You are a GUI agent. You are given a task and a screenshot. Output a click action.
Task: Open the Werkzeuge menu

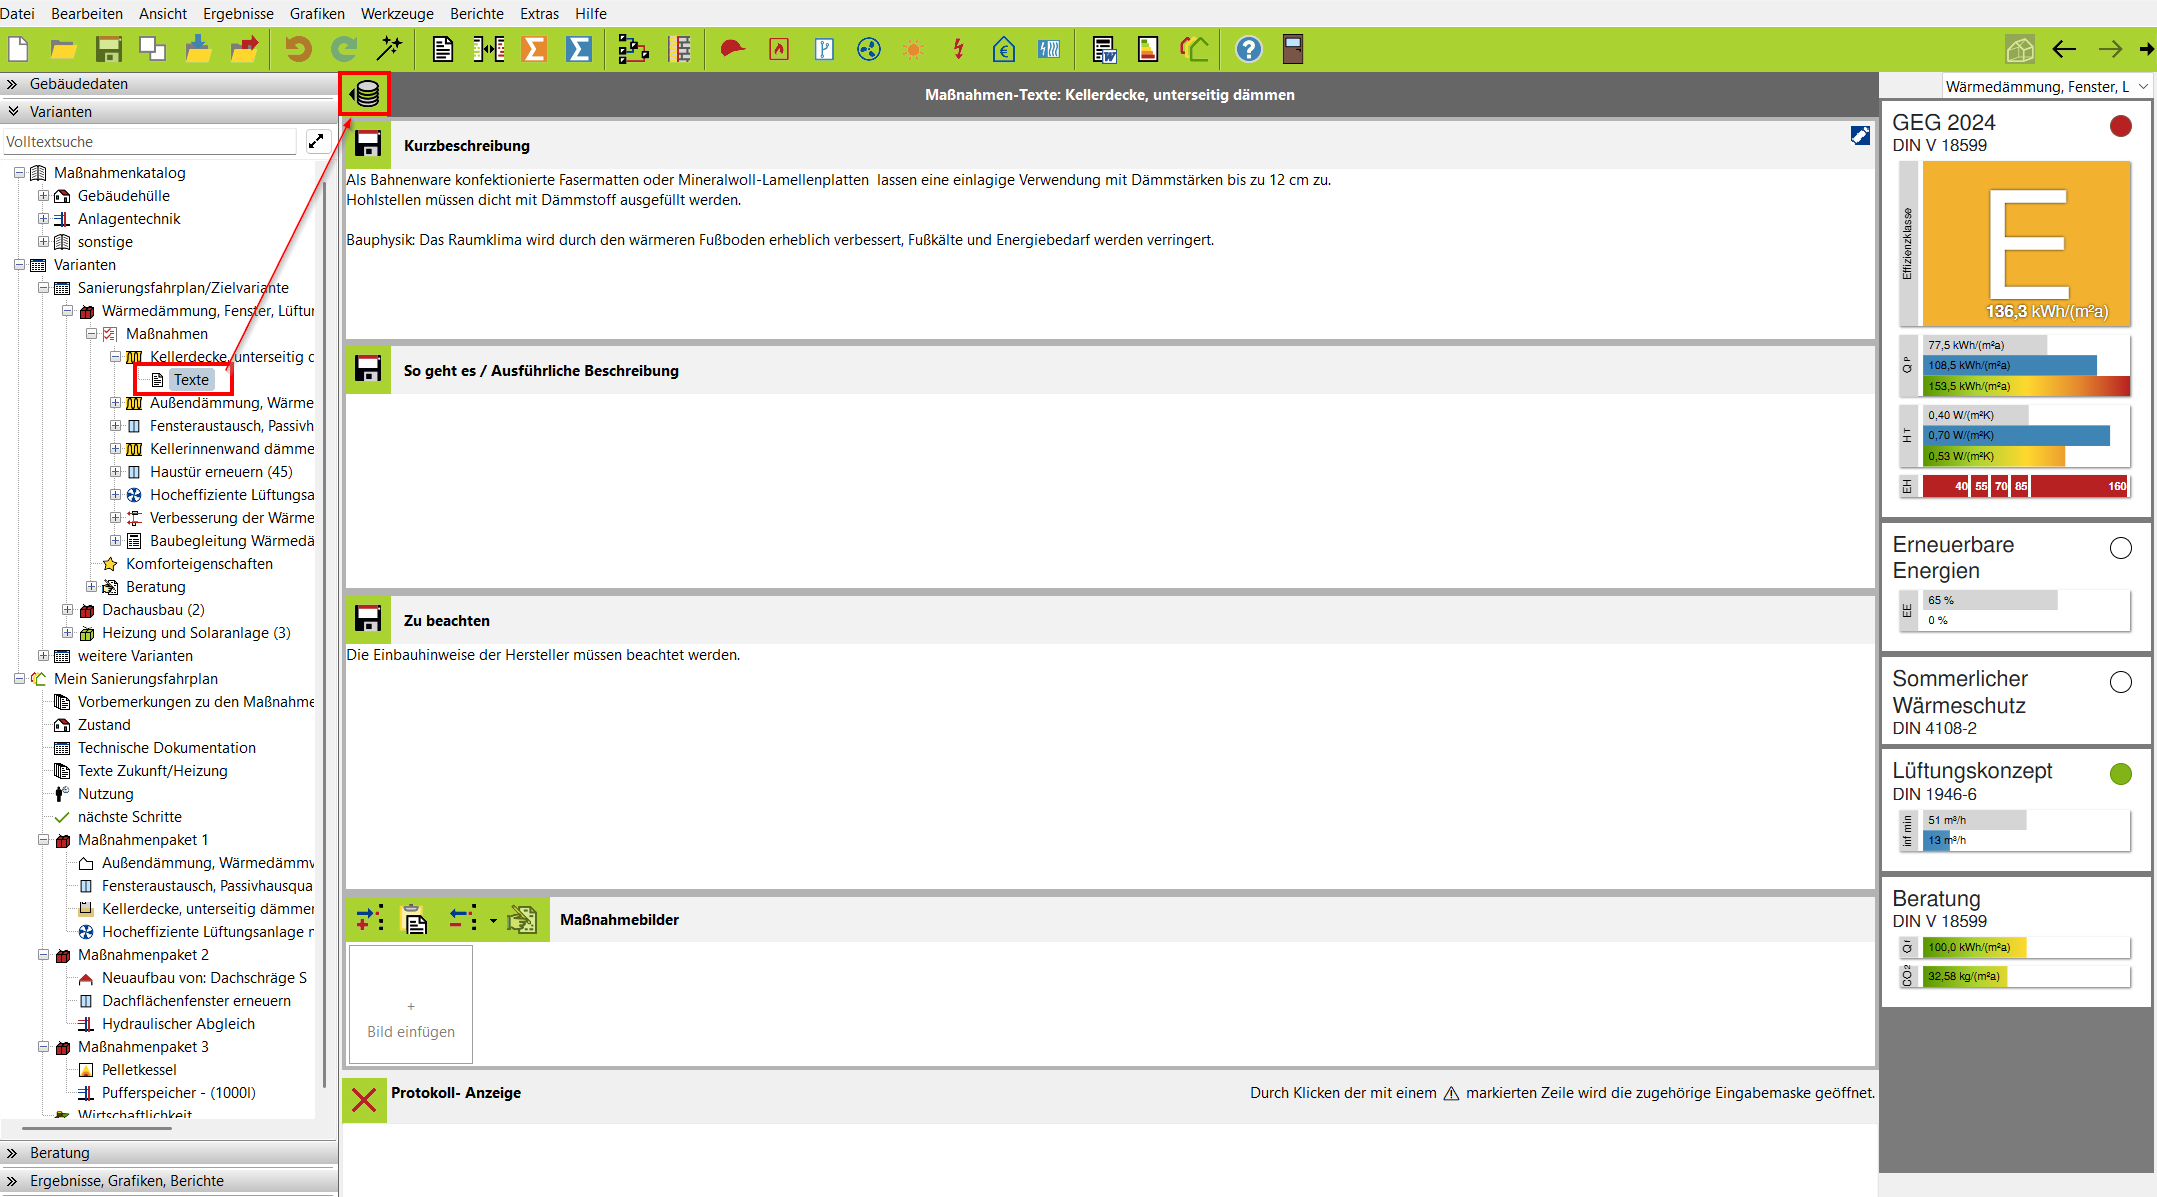(397, 13)
